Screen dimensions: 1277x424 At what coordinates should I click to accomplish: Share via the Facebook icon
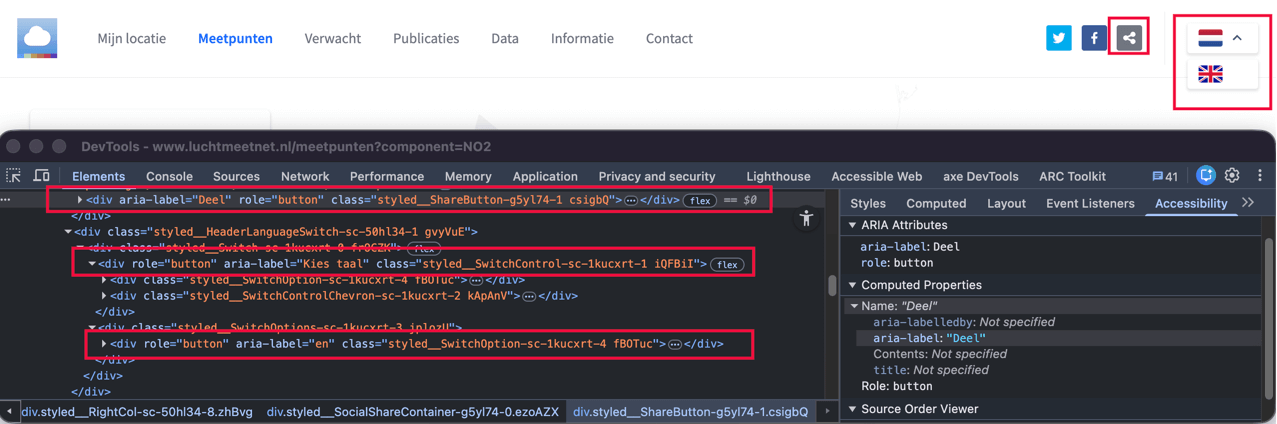point(1094,38)
